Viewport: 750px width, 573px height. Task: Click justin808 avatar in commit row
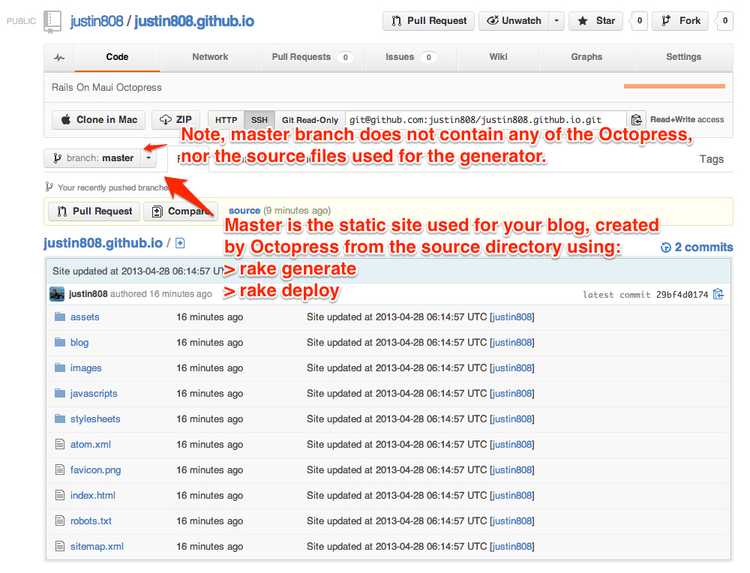57,294
